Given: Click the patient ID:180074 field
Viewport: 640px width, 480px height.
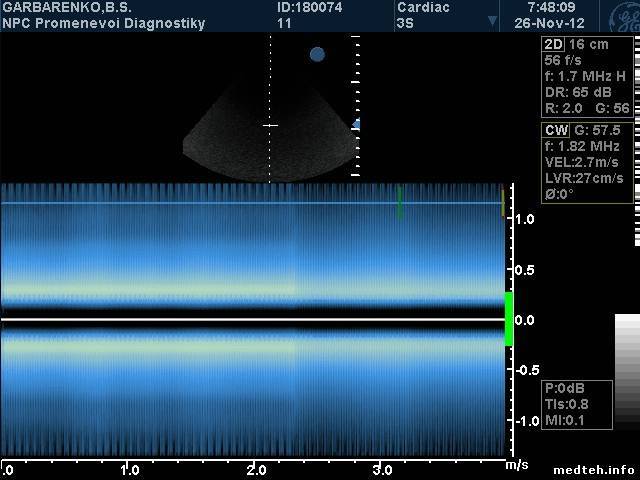Looking at the screenshot, I should click(307, 8).
